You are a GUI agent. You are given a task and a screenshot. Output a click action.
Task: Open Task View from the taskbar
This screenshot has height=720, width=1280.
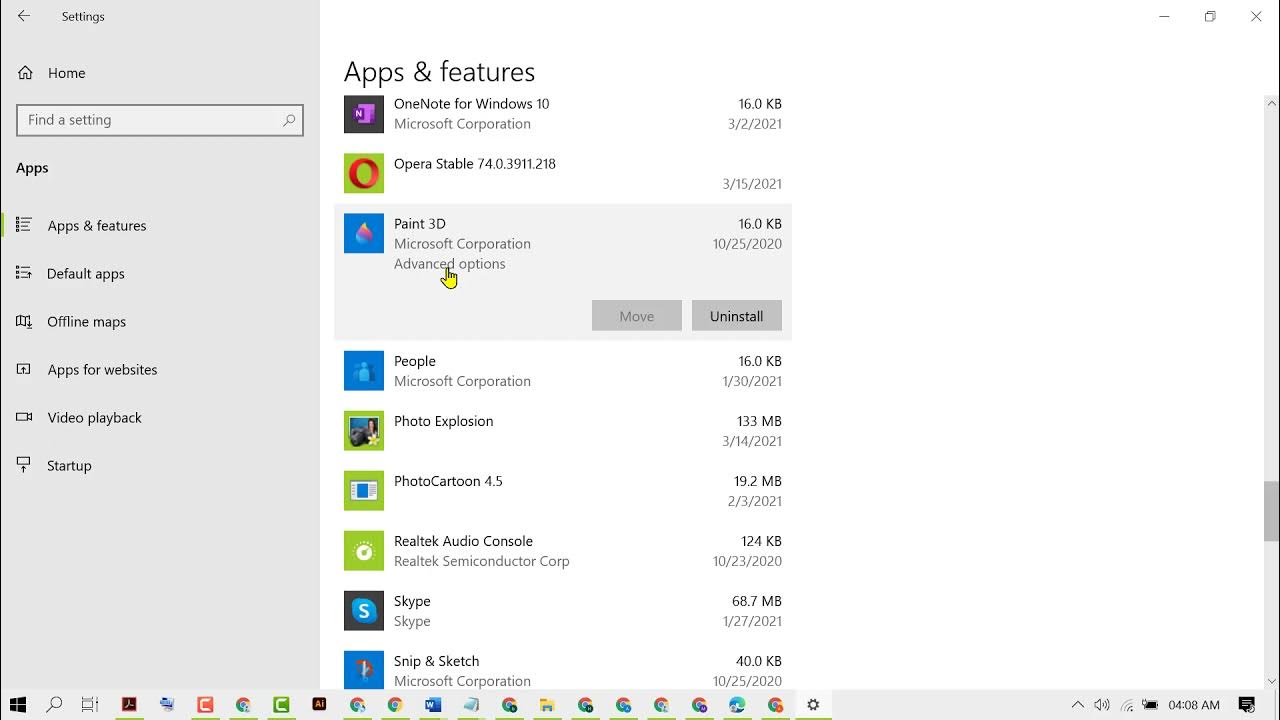90,705
